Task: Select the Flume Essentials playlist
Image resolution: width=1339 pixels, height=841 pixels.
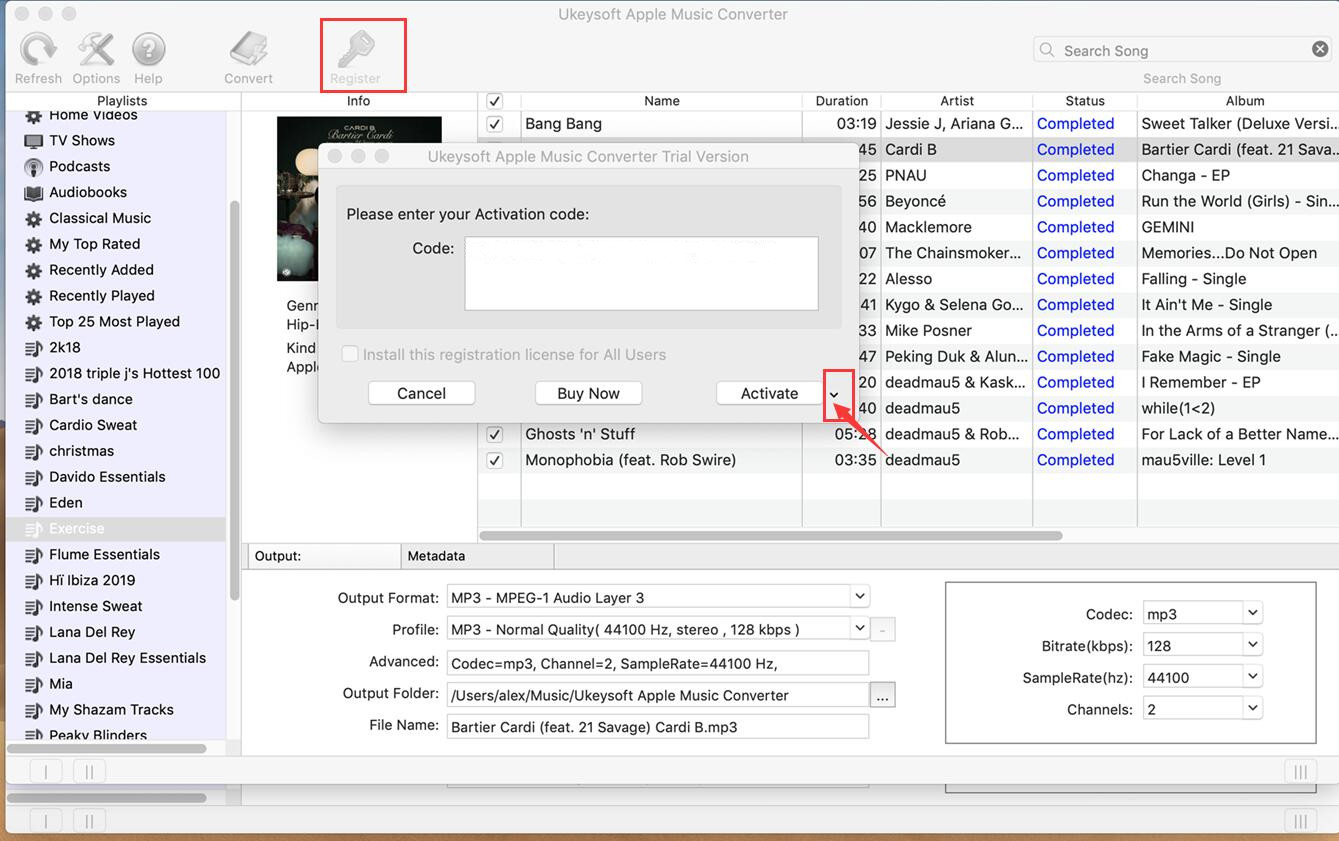Action: [x=104, y=555]
